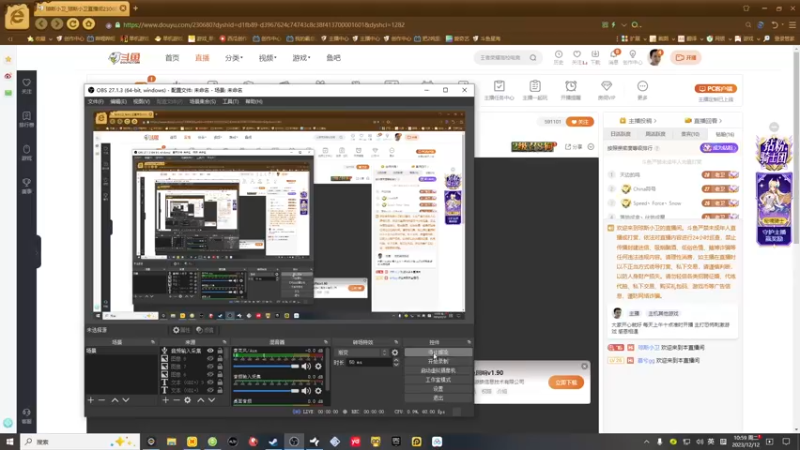Open the OBS Scene Collection menu
The image size is (800, 450).
coord(203,102)
